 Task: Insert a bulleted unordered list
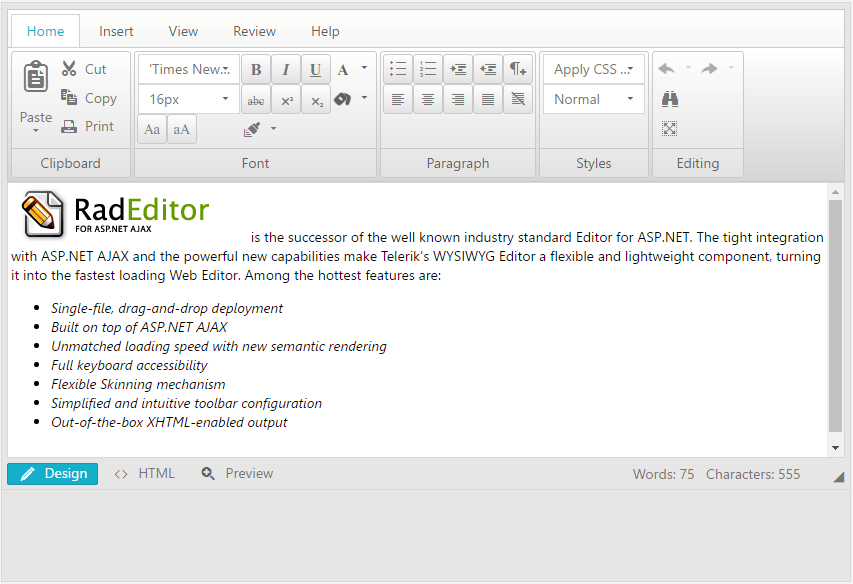pyautogui.click(x=398, y=69)
